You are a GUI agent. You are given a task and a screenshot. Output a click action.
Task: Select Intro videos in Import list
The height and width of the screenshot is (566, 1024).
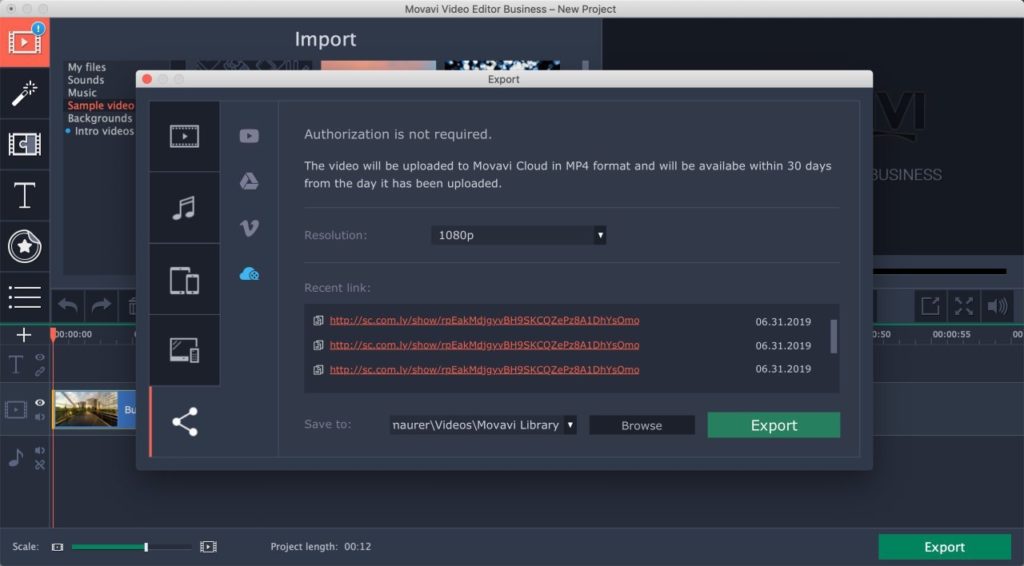click(104, 131)
